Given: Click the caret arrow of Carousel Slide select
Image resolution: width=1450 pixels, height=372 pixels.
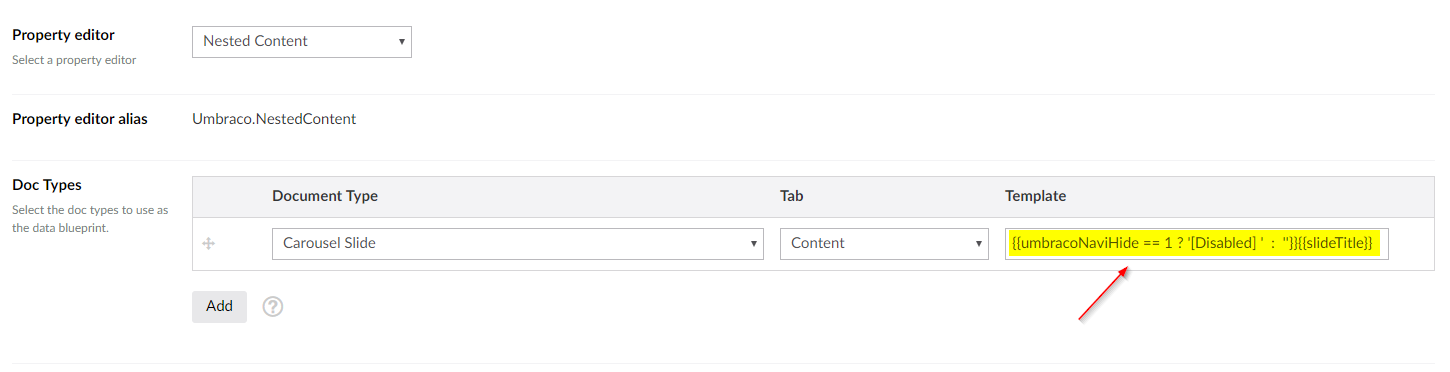Looking at the screenshot, I should (752, 243).
